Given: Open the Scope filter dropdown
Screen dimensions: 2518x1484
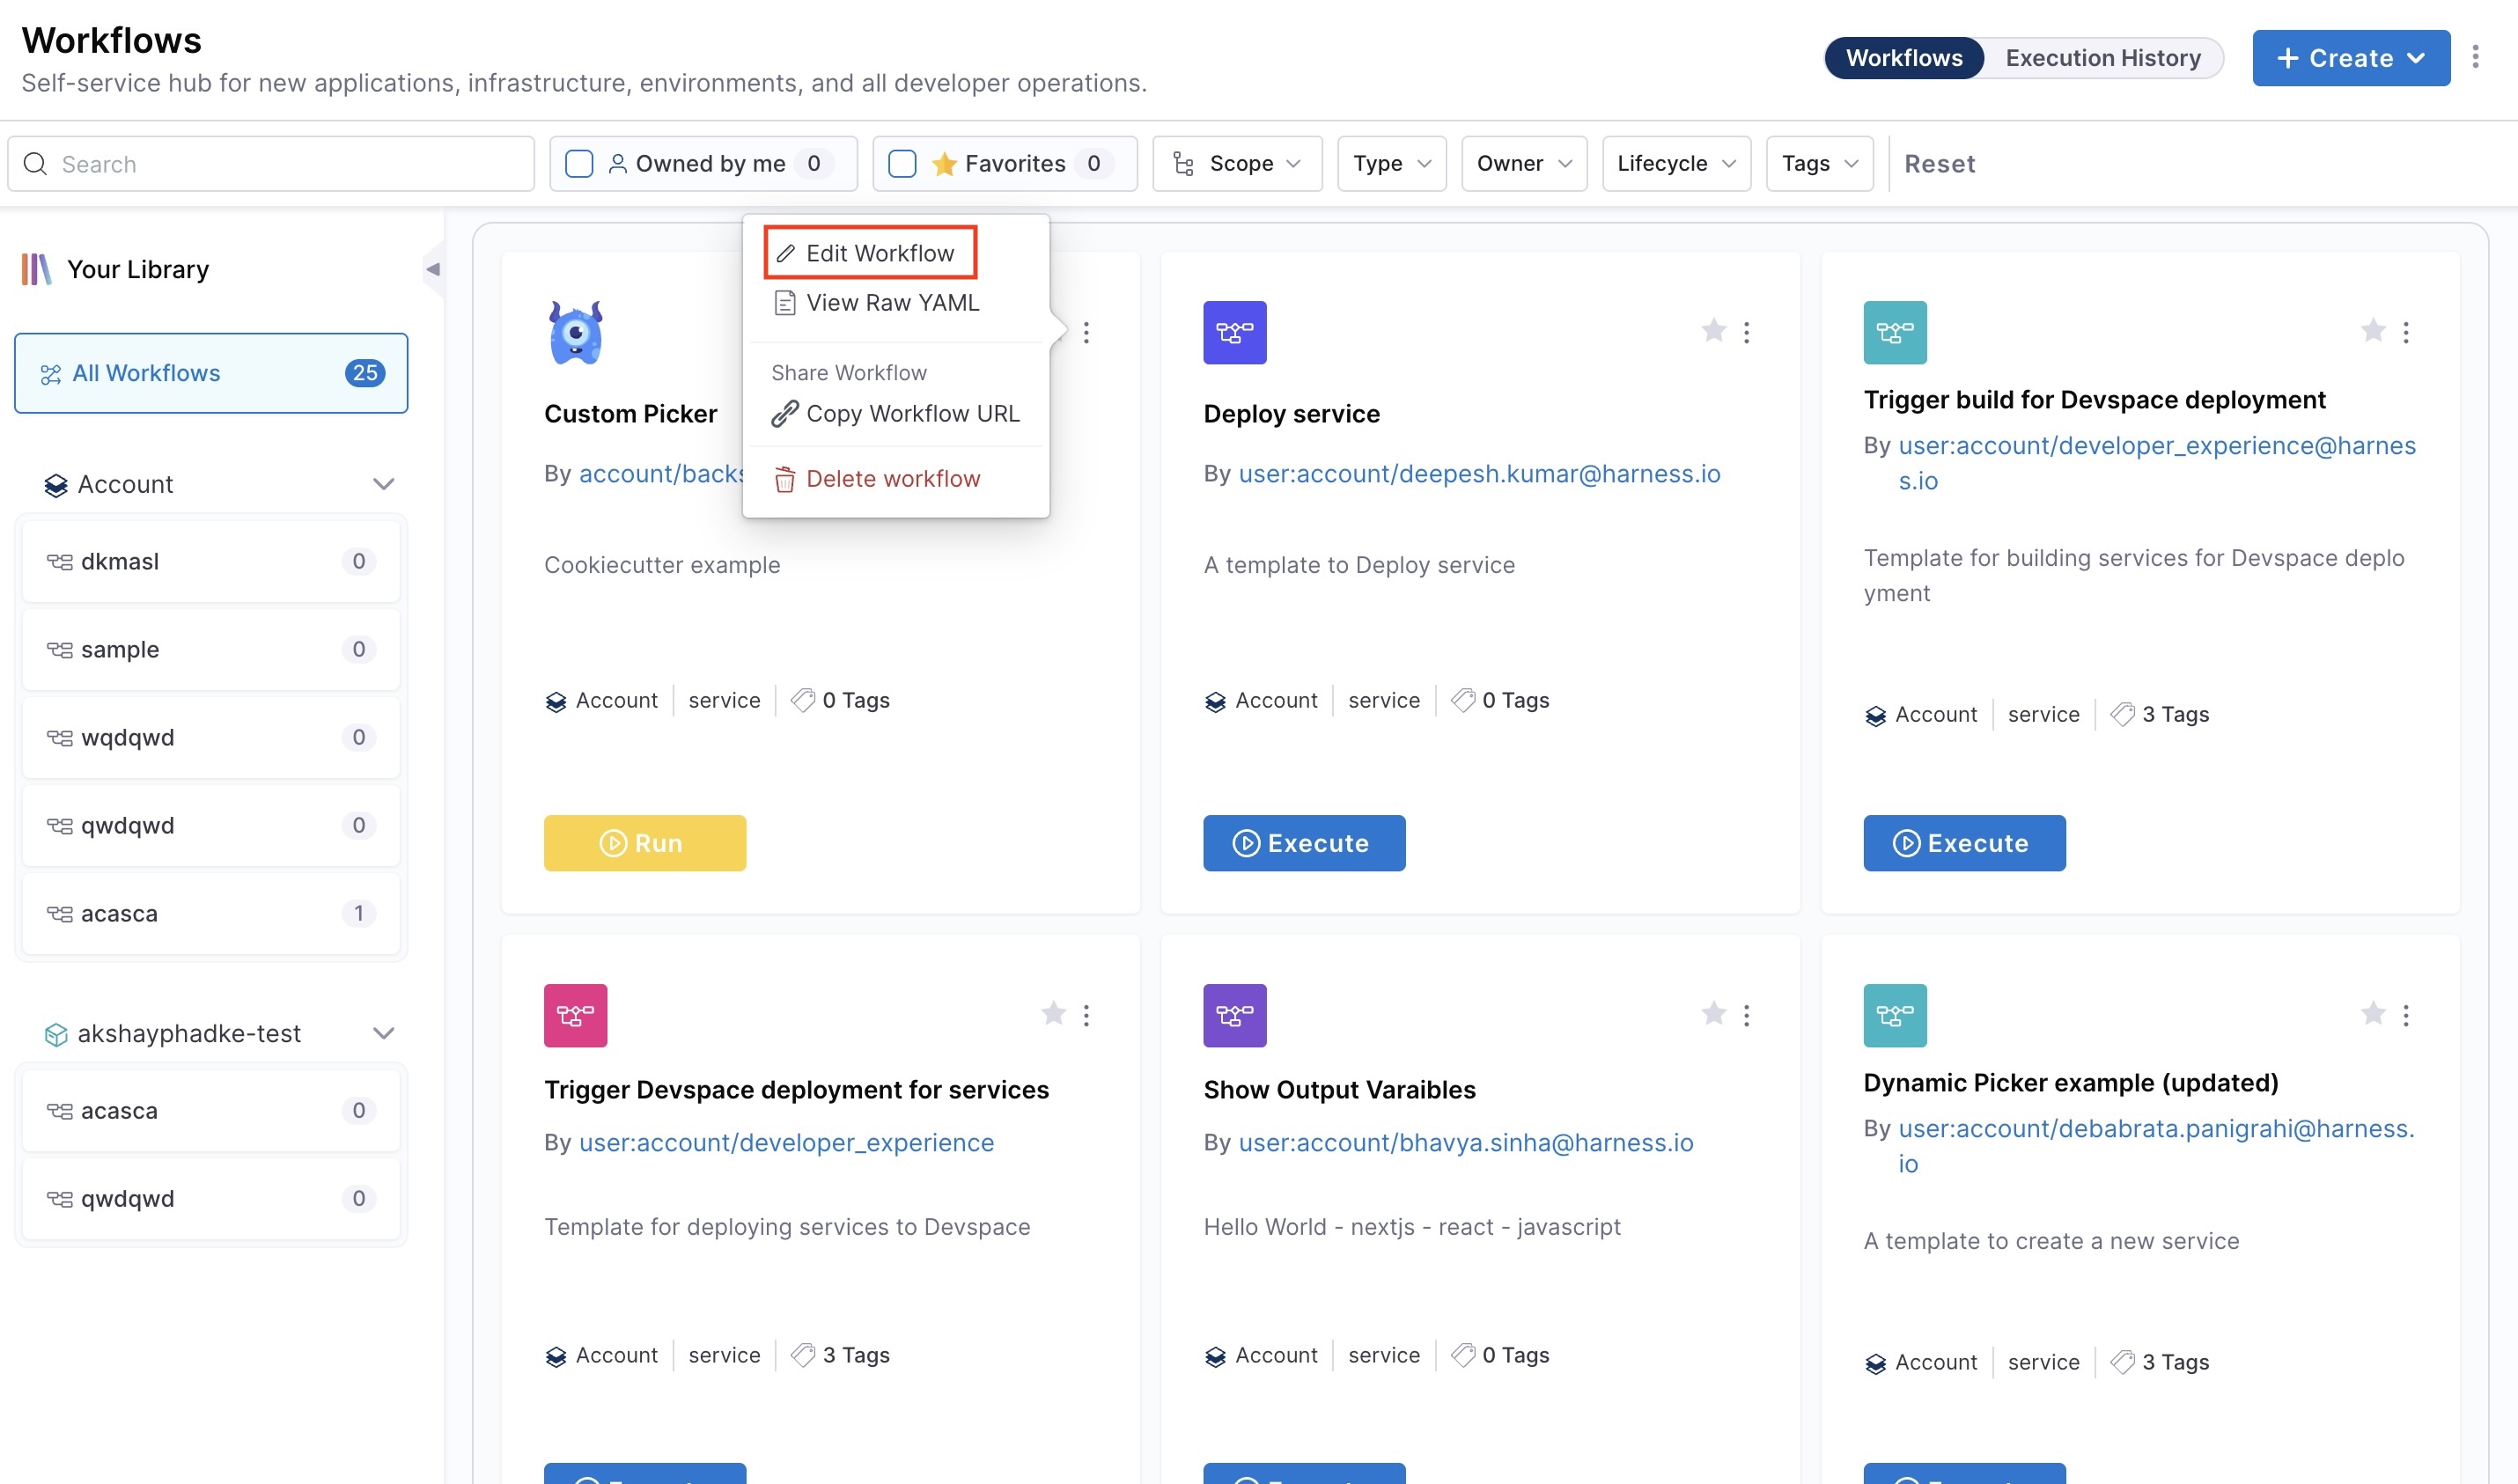Looking at the screenshot, I should 1237,163.
